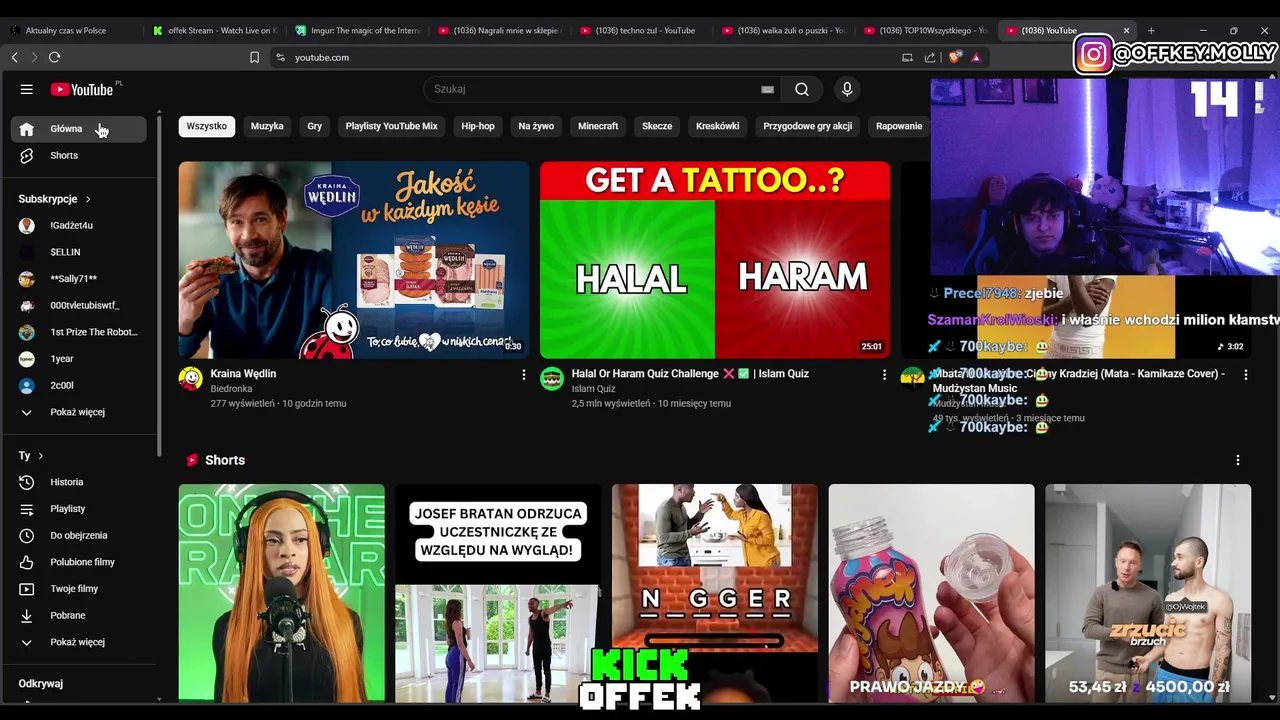Open Kraina Wędlin video options (three dots)
This screenshot has height=720, width=1280.
pyautogui.click(x=523, y=374)
